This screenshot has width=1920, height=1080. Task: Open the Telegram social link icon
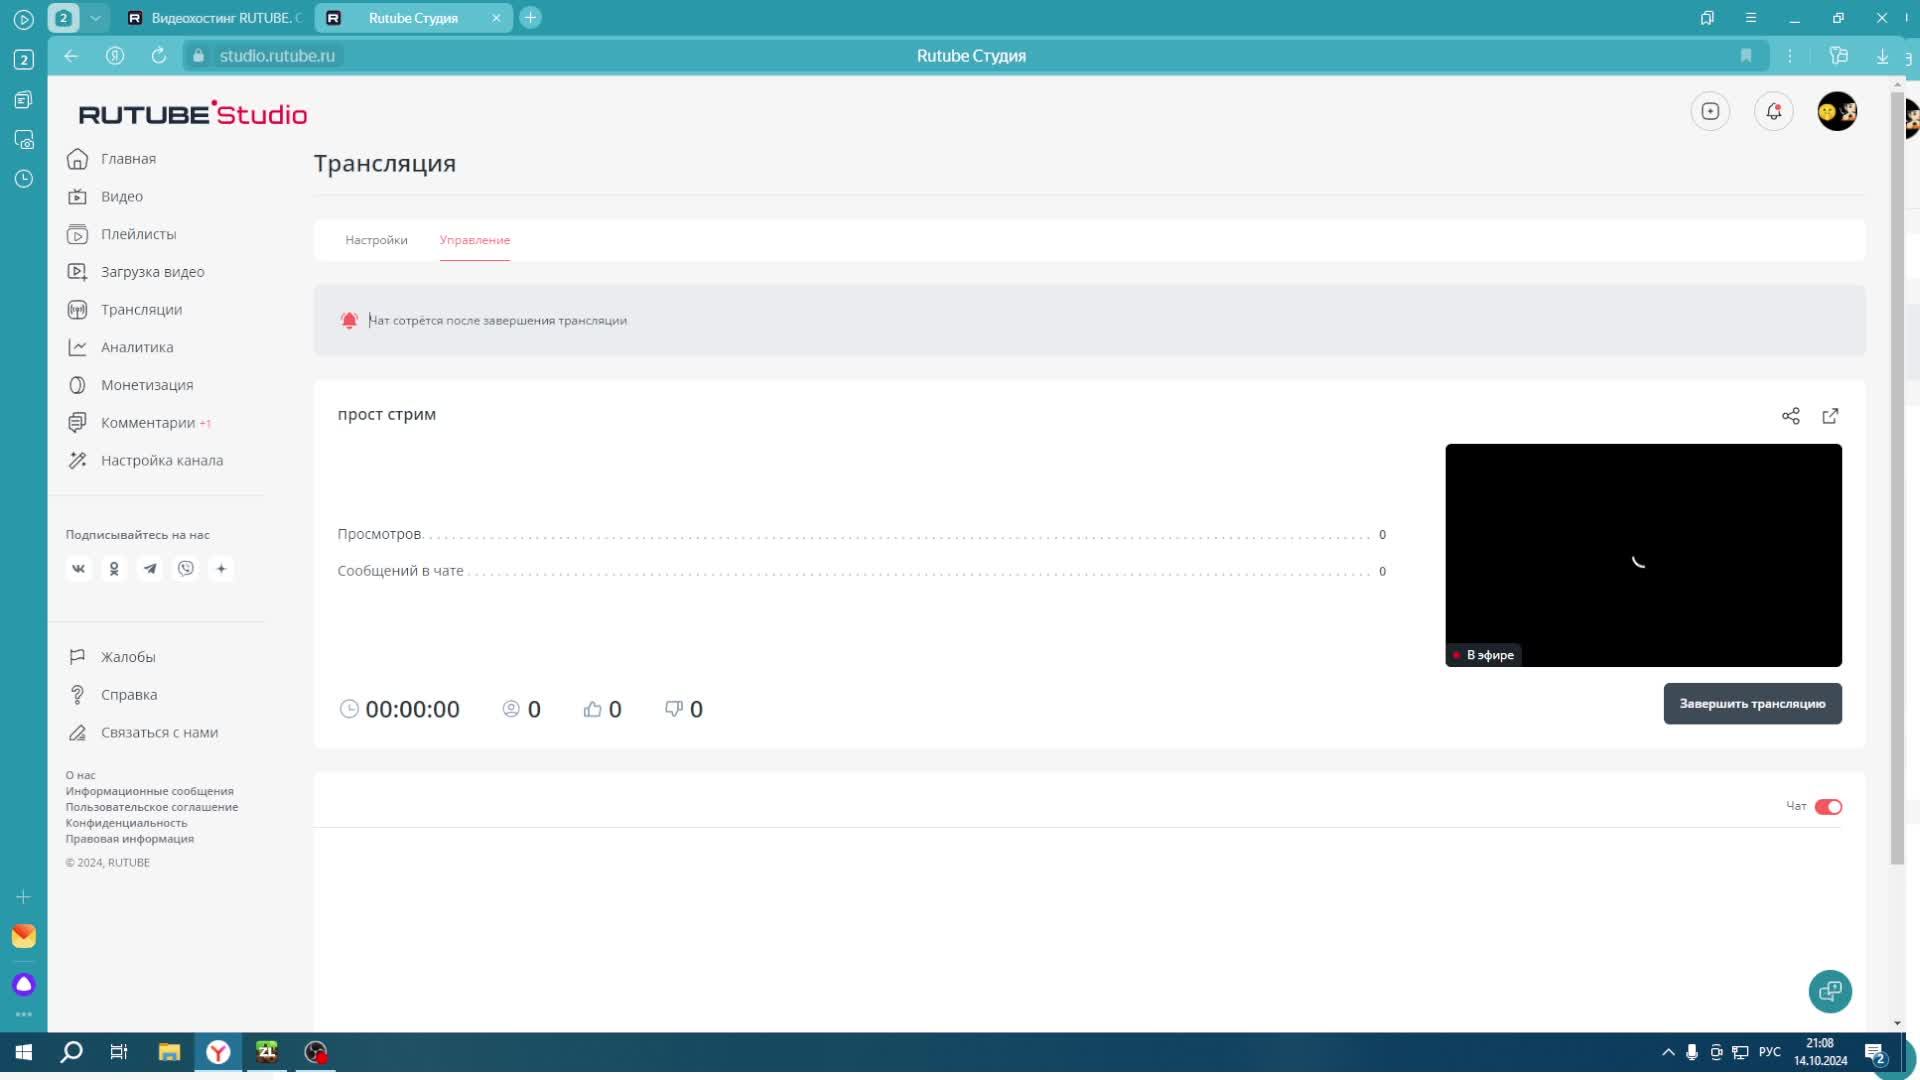tap(150, 568)
